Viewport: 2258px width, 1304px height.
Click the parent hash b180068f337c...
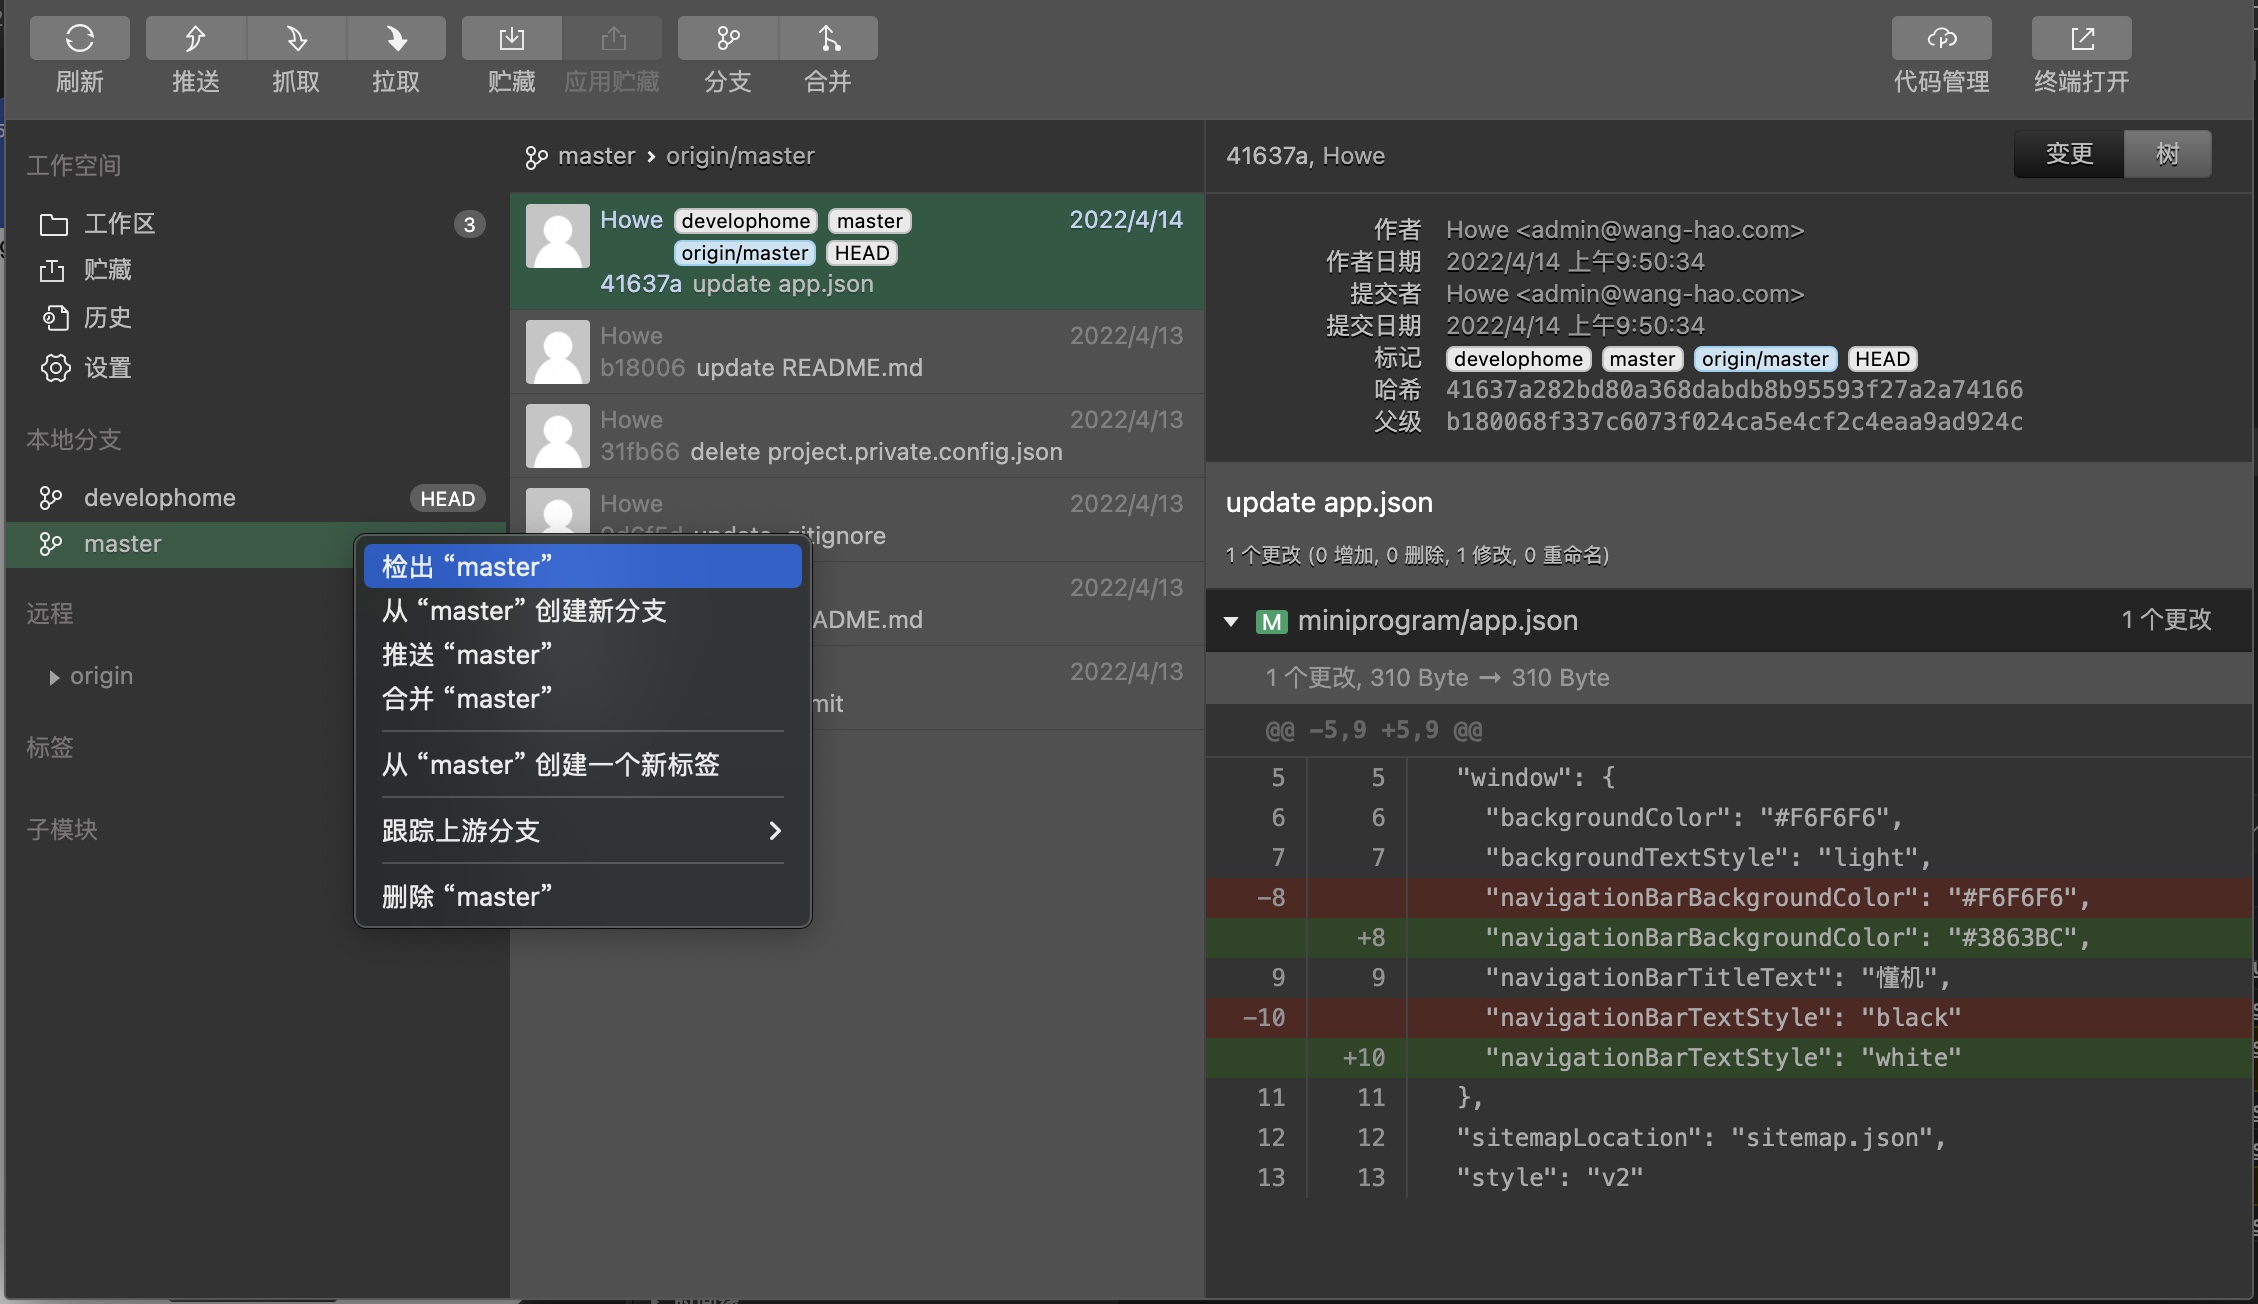[x=1734, y=422]
